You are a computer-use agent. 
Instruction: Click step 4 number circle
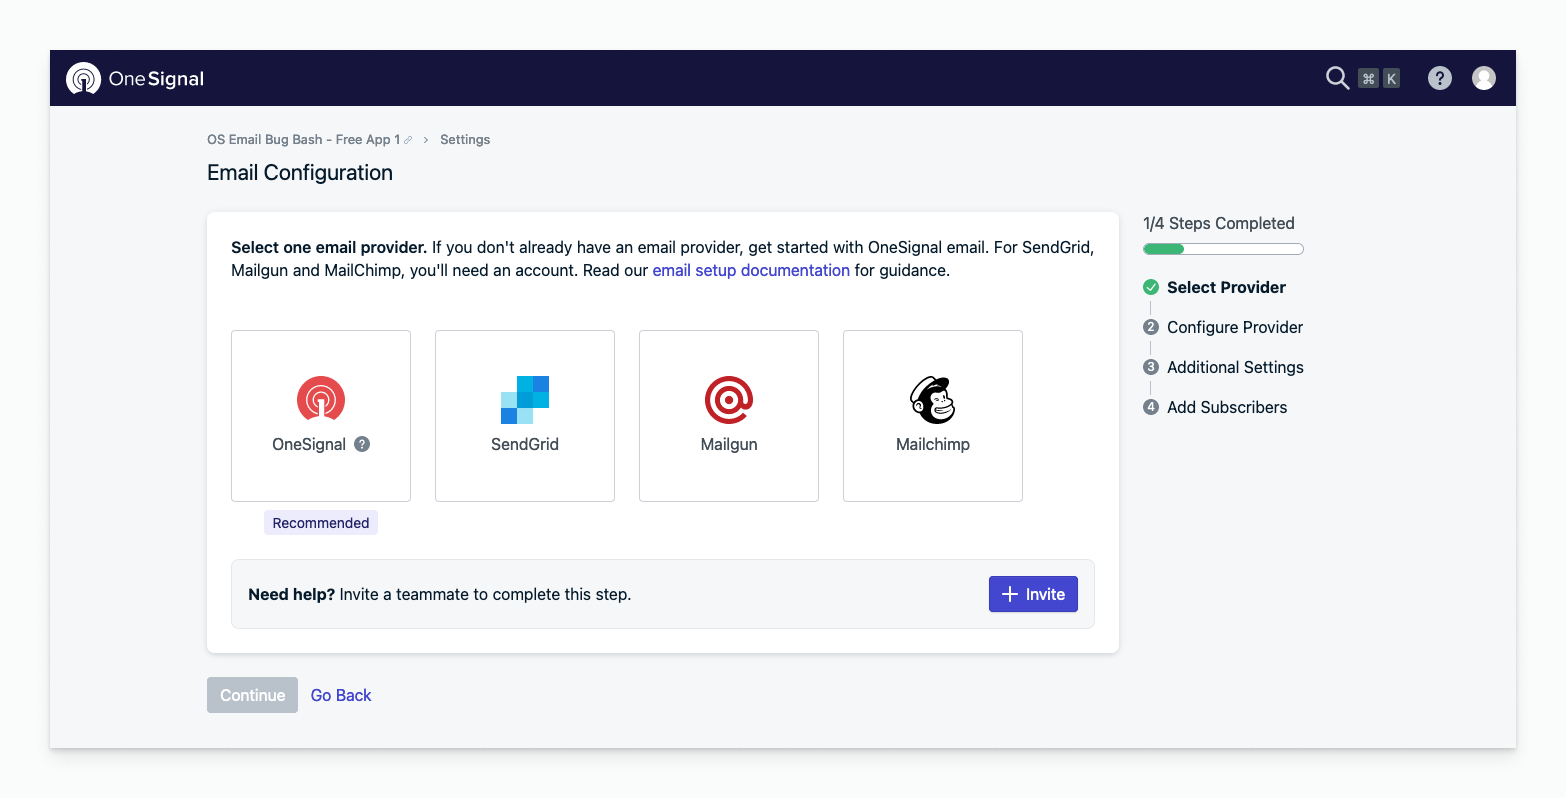[1151, 407]
